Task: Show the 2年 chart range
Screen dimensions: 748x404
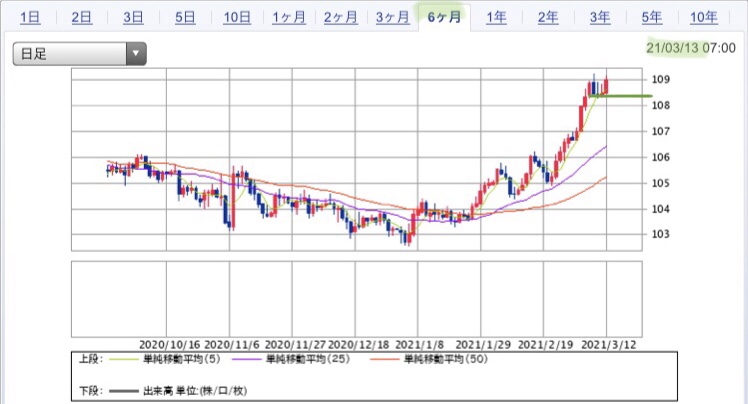Action: click(548, 18)
